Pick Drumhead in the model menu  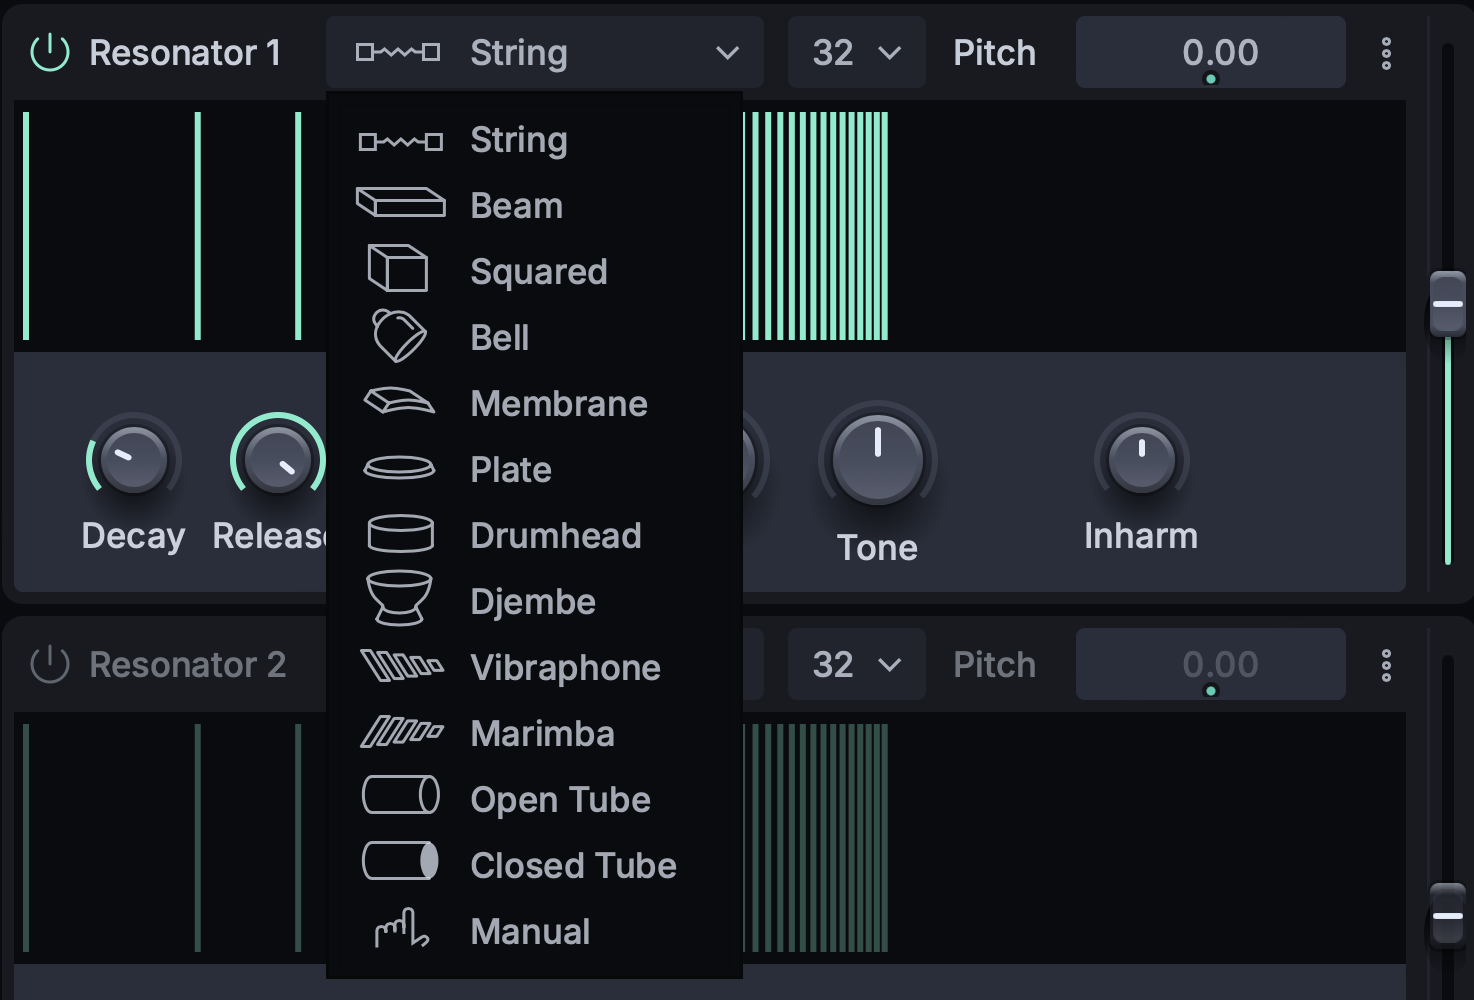(534, 536)
